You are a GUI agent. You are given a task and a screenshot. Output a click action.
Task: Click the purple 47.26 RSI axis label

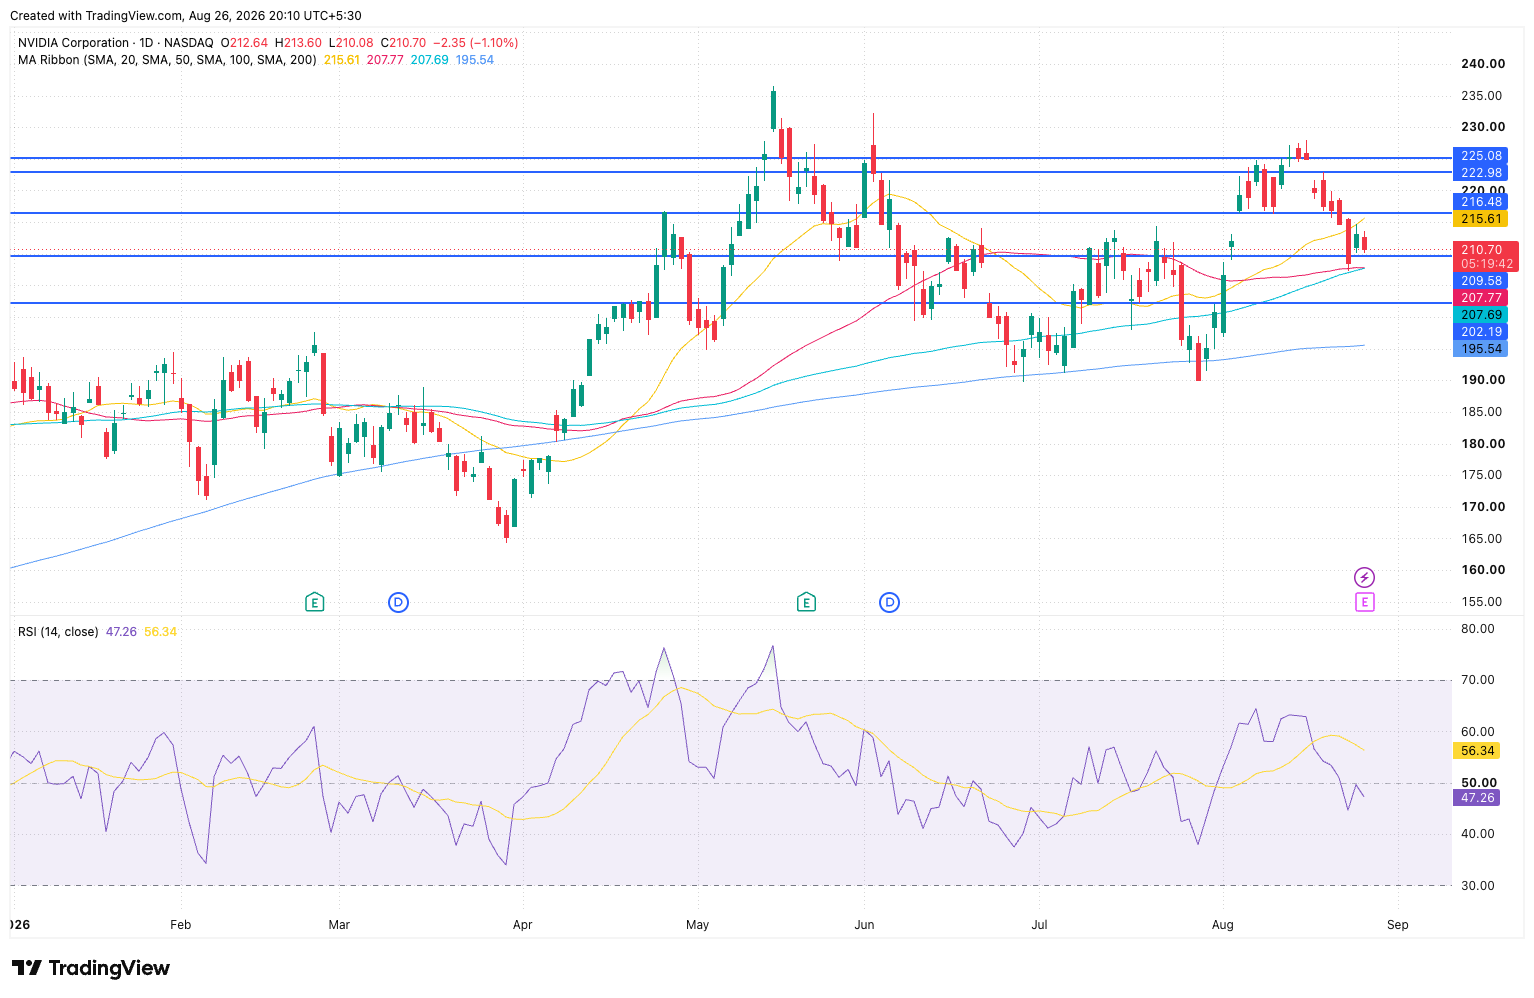pyautogui.click(x=1477, y=798)
